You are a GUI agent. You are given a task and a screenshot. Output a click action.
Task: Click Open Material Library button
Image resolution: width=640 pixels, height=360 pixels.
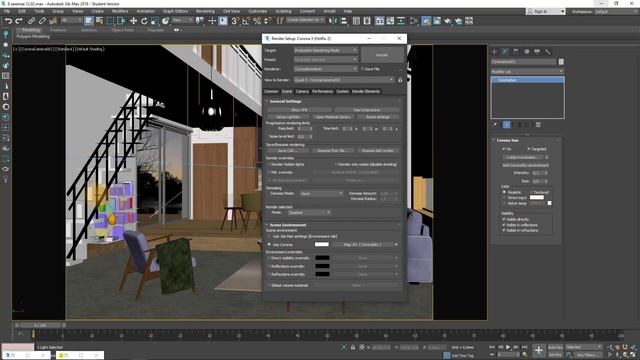[333, 117]
